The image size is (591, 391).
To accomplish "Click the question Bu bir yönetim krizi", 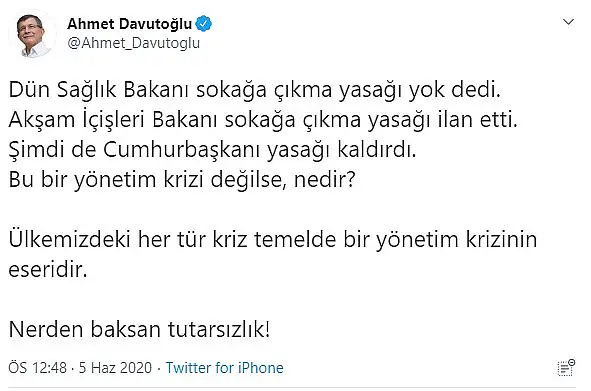I will pyautogui.click(x=182, y=180).
